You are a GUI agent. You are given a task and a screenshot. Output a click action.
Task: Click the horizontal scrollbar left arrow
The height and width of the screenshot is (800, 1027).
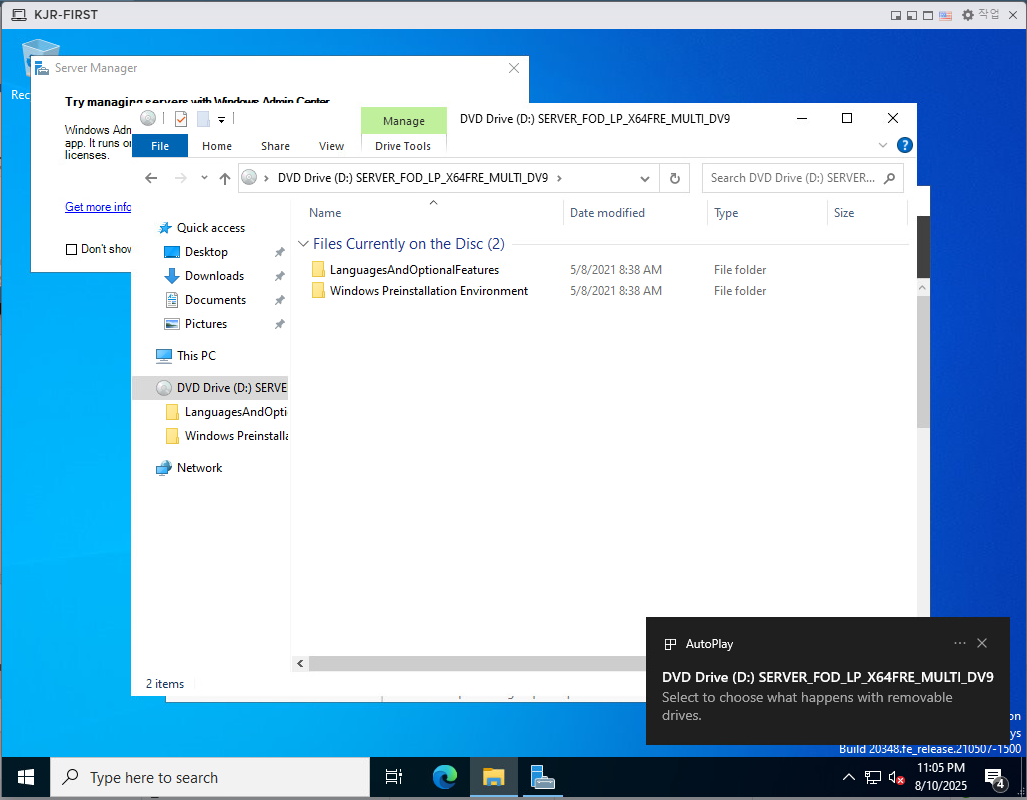[x=300, y=664]
